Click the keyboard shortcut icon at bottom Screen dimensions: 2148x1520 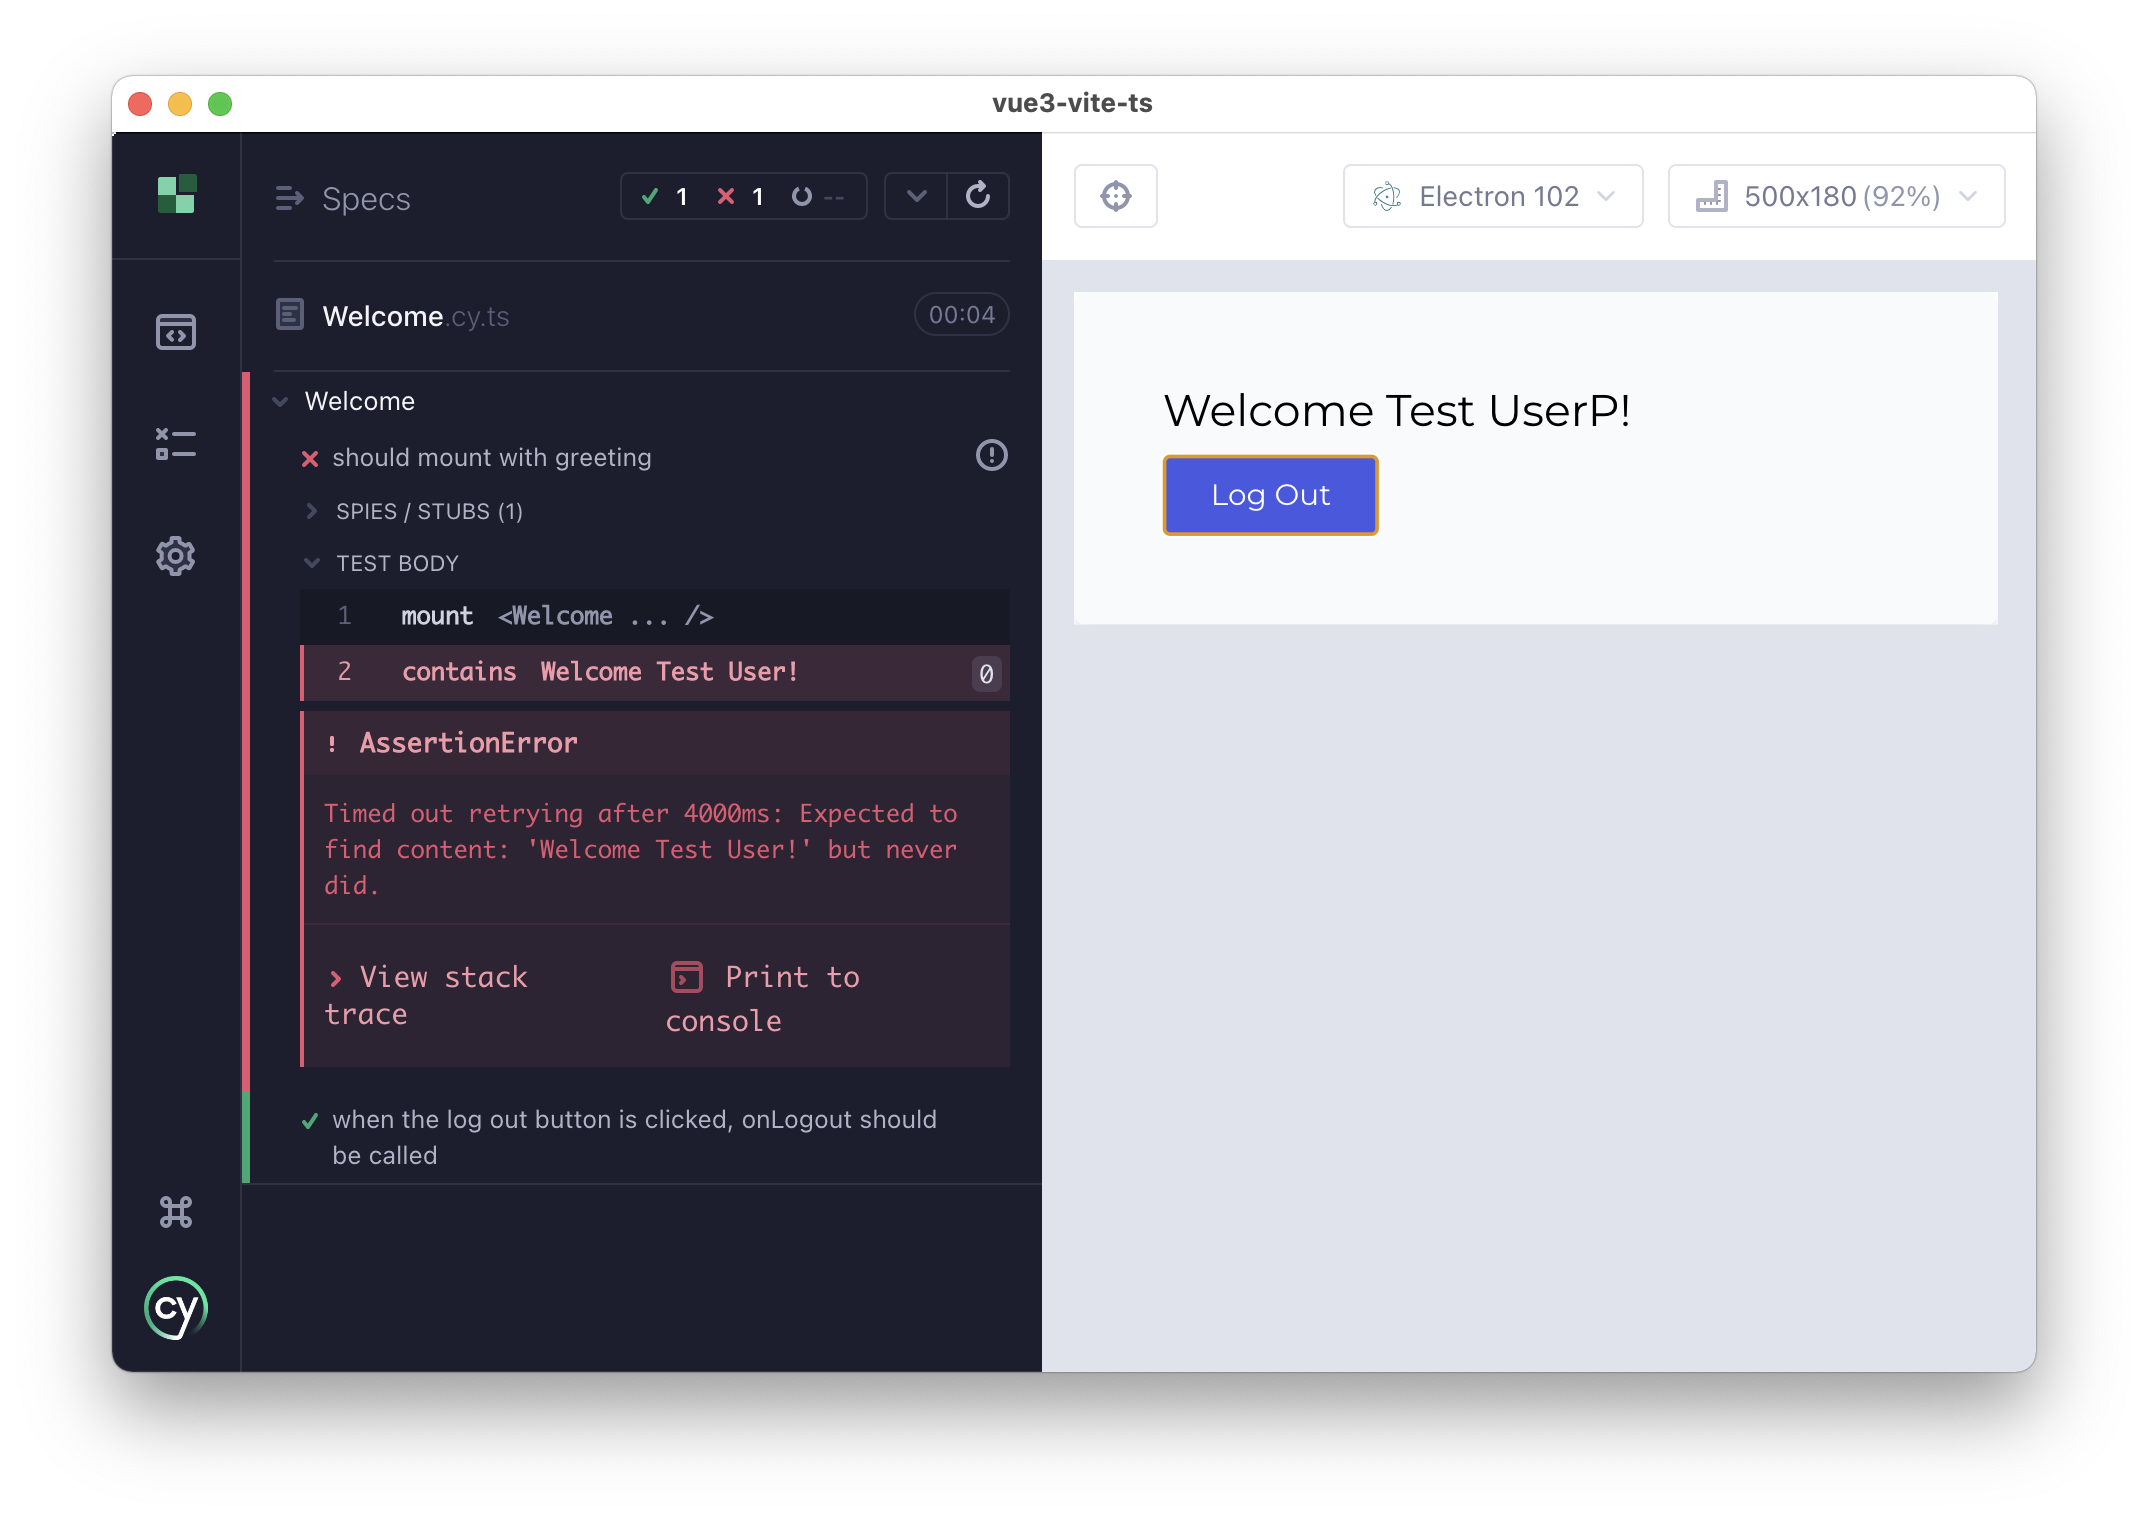178,1214
